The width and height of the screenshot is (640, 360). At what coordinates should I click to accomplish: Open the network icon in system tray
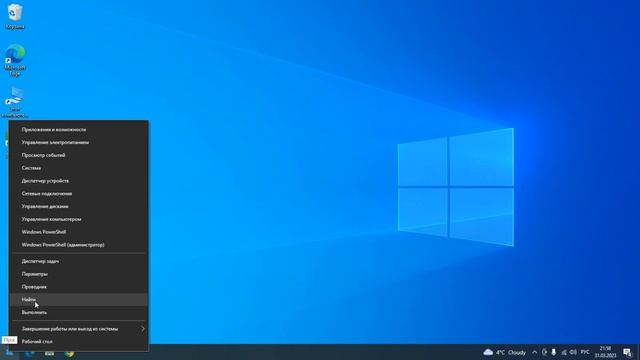pyautogui.click(x=564, y=352)
